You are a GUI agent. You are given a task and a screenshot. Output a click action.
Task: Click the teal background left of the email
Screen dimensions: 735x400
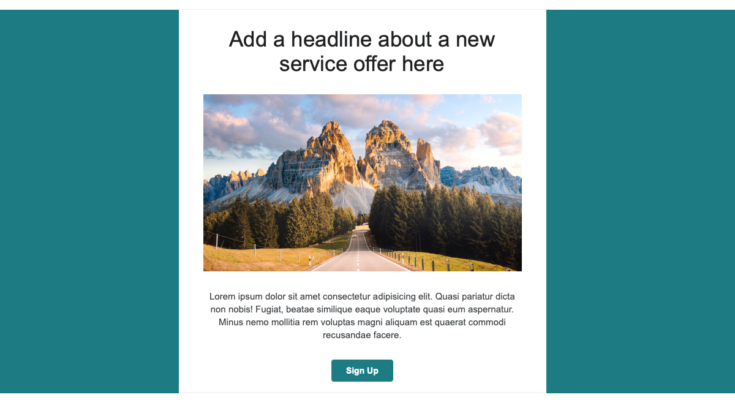(x=89, y=202)
